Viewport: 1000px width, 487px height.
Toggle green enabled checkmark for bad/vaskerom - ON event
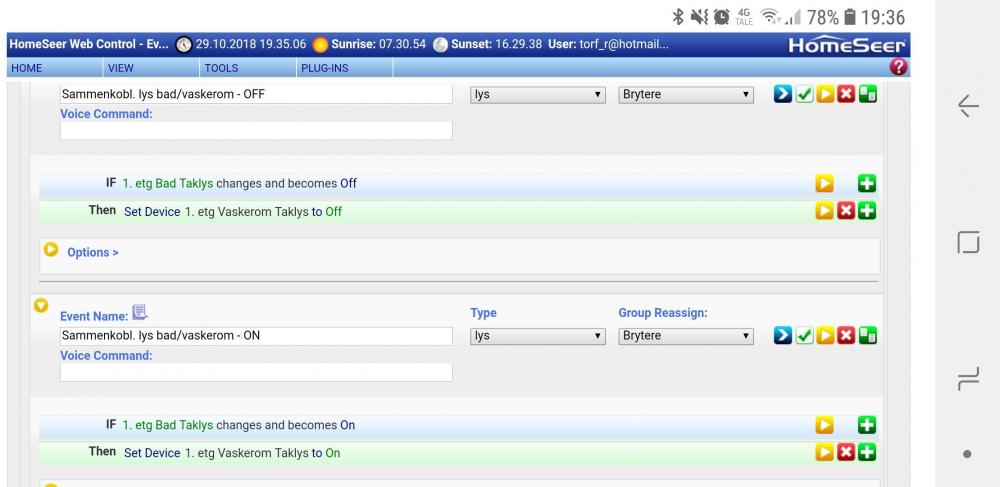pos(804,335)
